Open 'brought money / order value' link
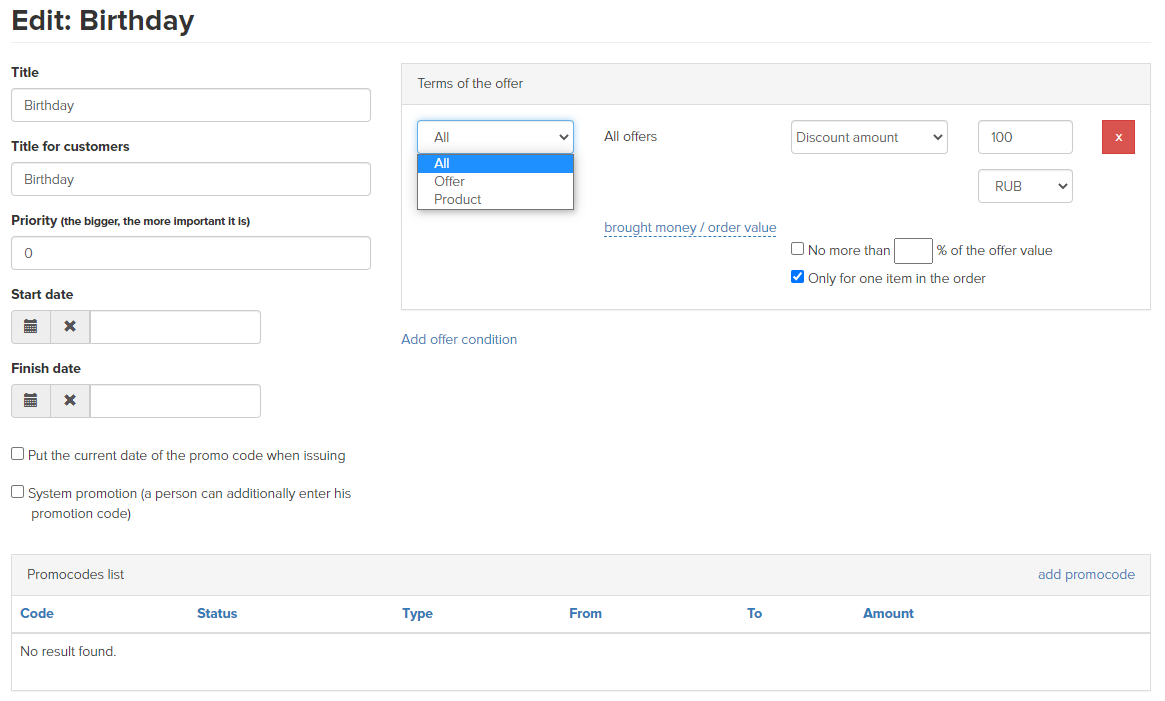 coord(690,228)
